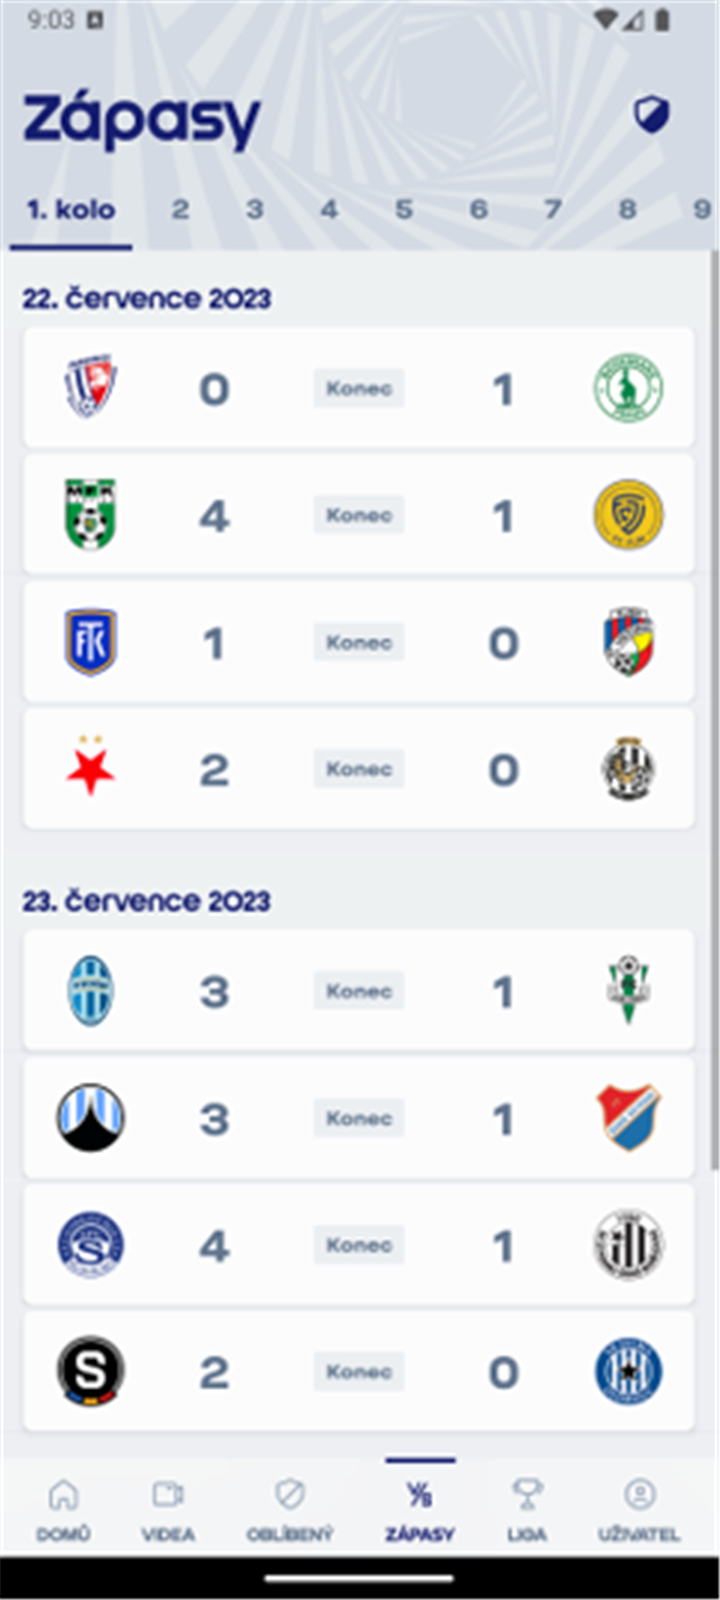This screenshot has height=1600, width=720.
Task: Select the Baník Ostrava crest
Action: [x=629, y=1118]
